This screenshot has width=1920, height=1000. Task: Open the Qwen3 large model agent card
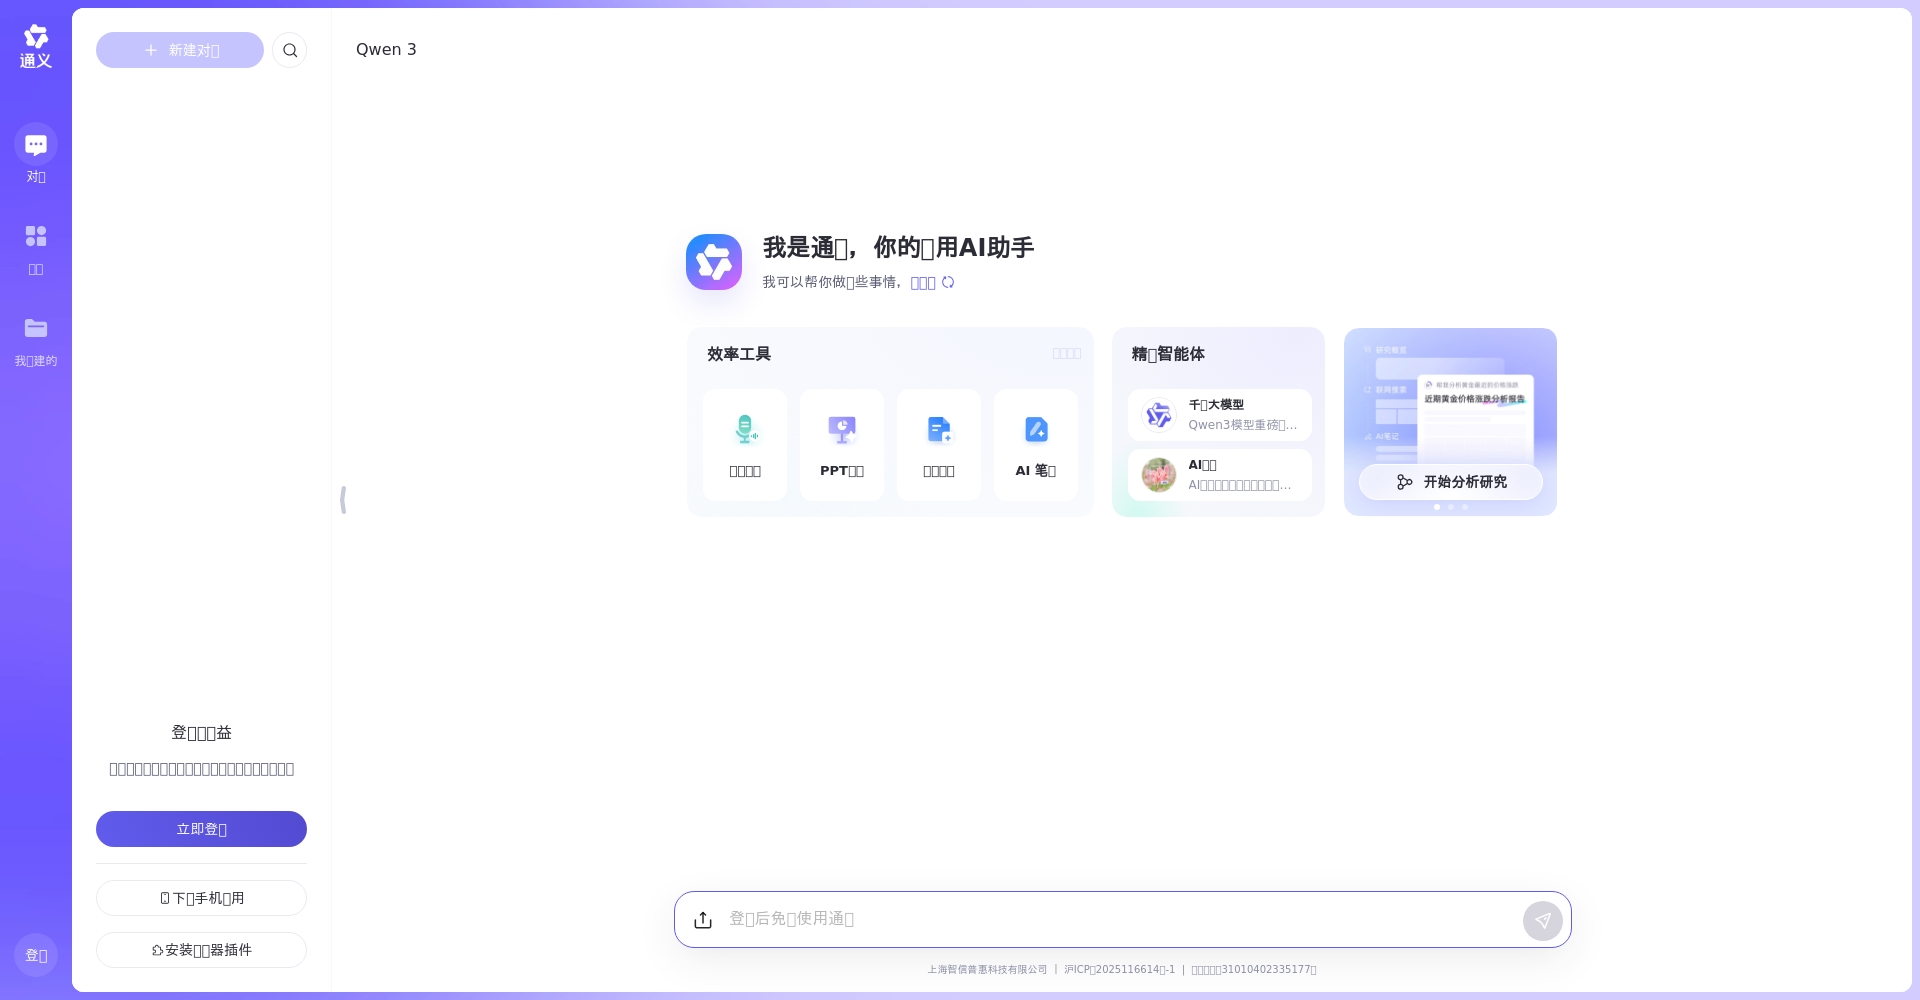coord(1220,415)
